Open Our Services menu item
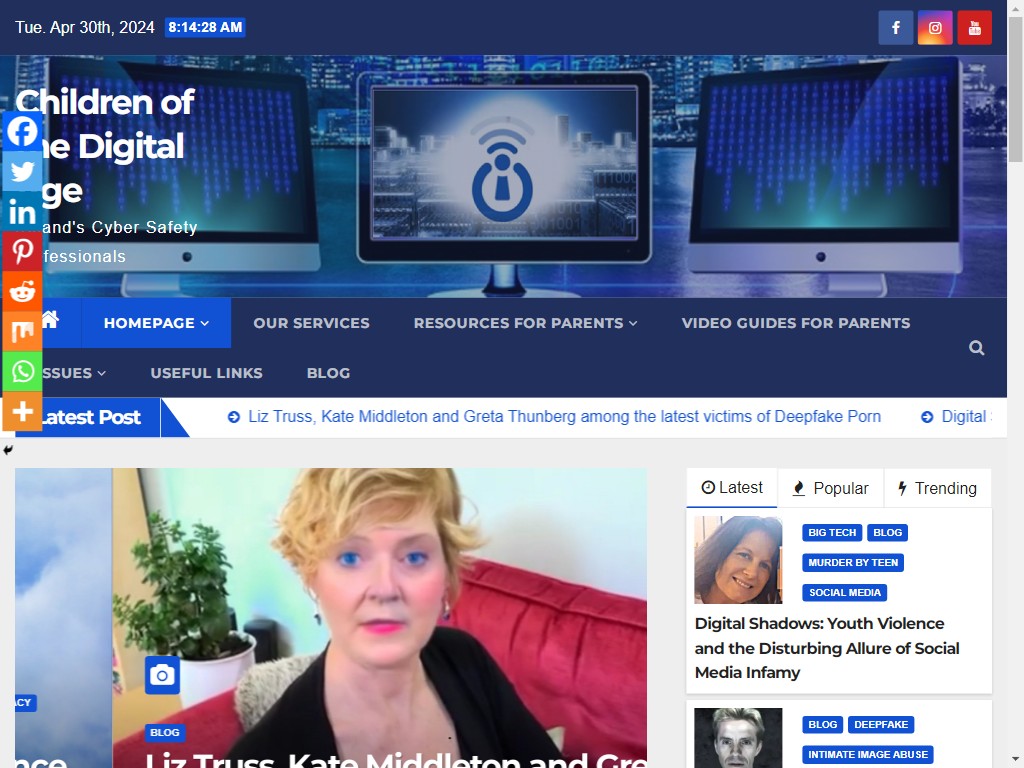 312,323
